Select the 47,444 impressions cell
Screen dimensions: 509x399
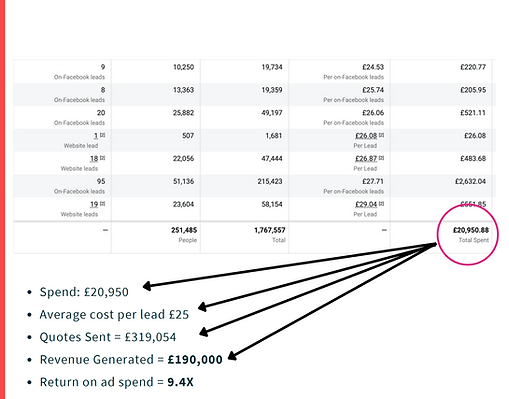(x=272, y=159)
